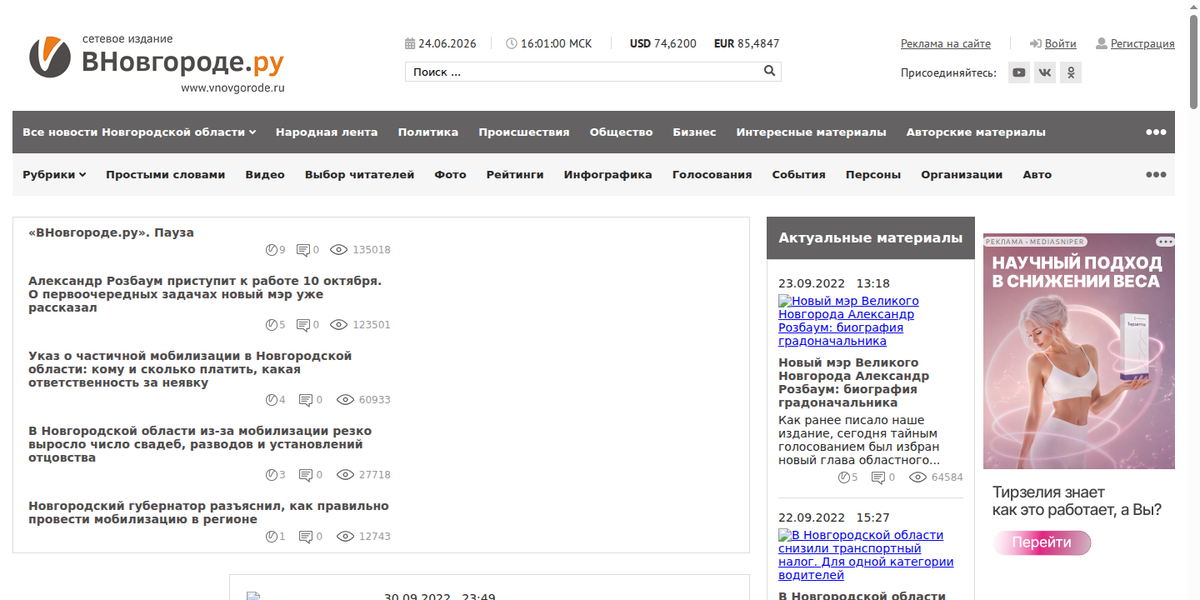The height and width of the screenshot is (600, 1200).
Task: Open the VK social icon
Action: 1045,72
